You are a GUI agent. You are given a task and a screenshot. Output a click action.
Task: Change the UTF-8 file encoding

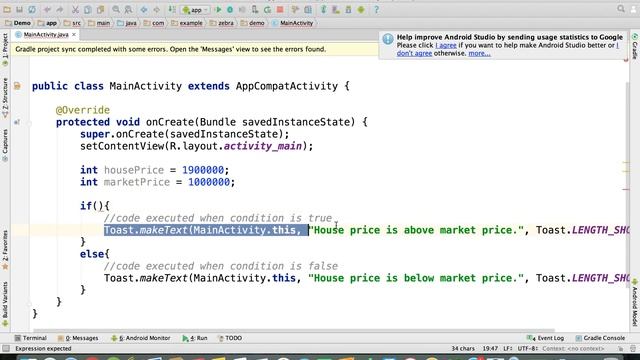point(528,349)
